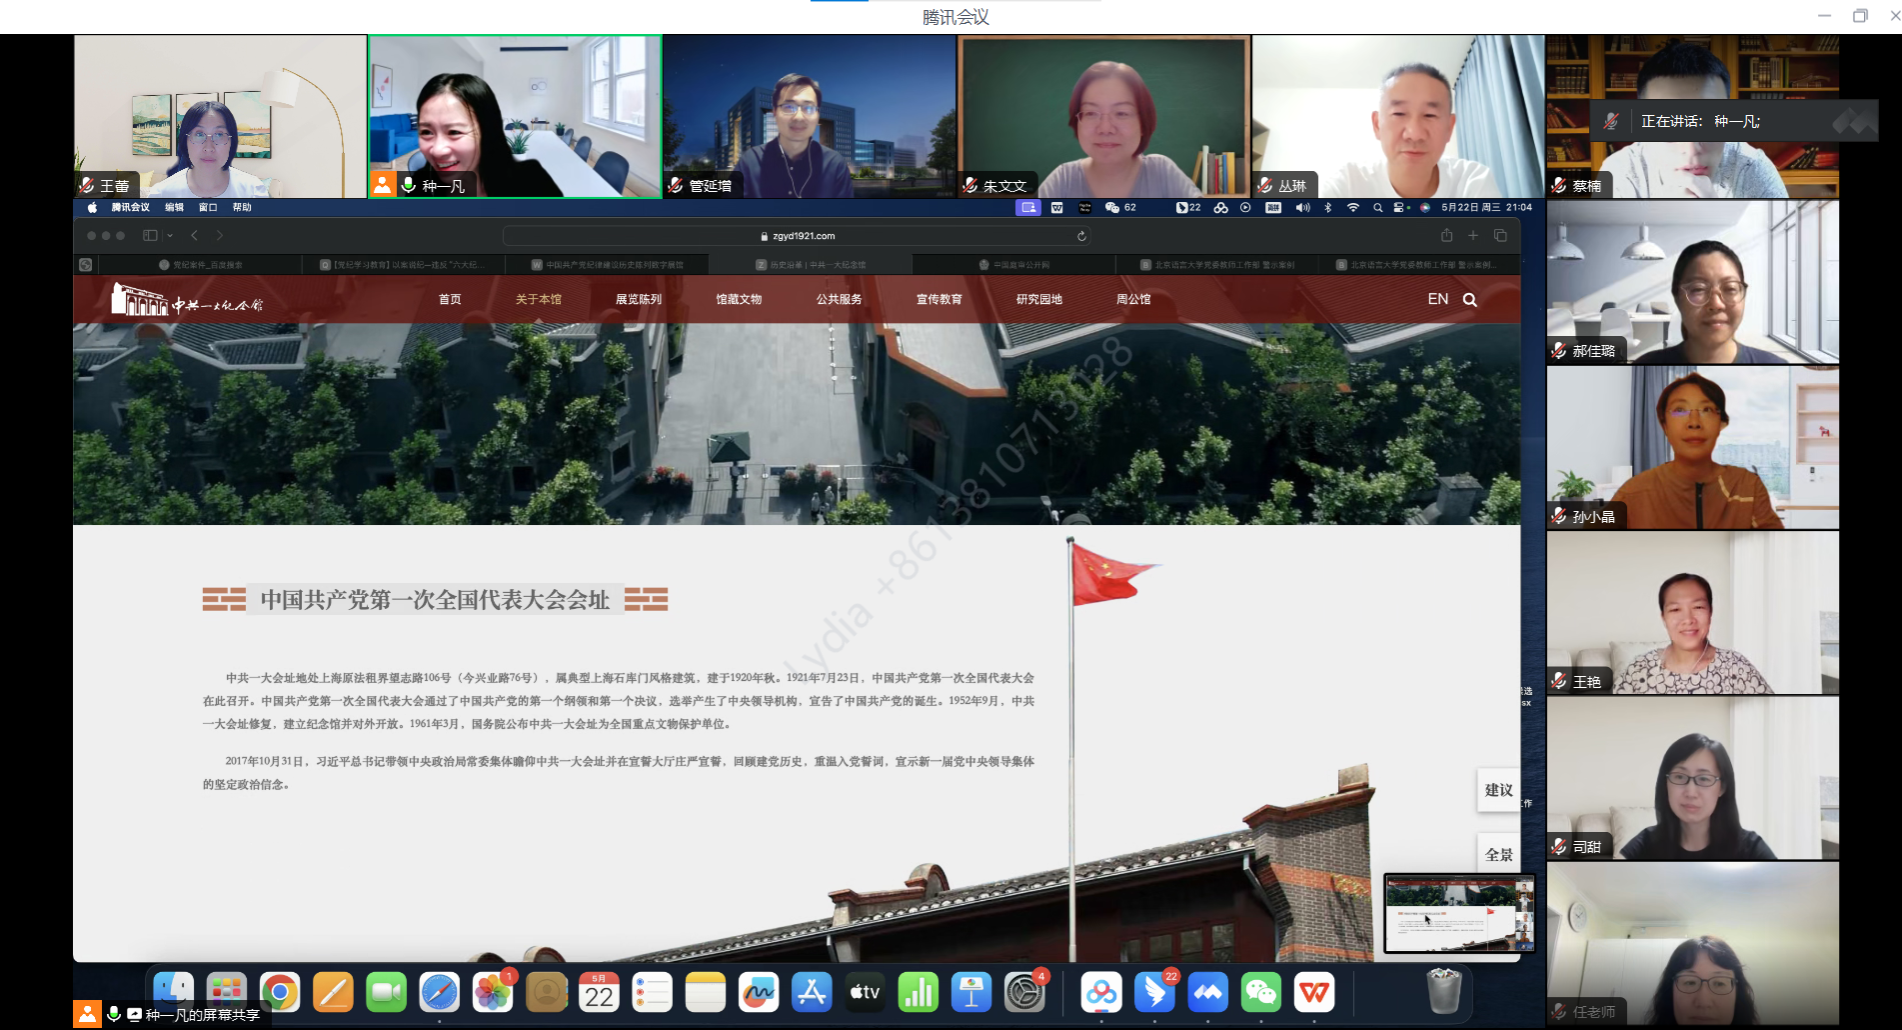The image size is (1902, 1030).
Task: Open the 展览陈列 navigation dropdown
Action: coord(638,300)
